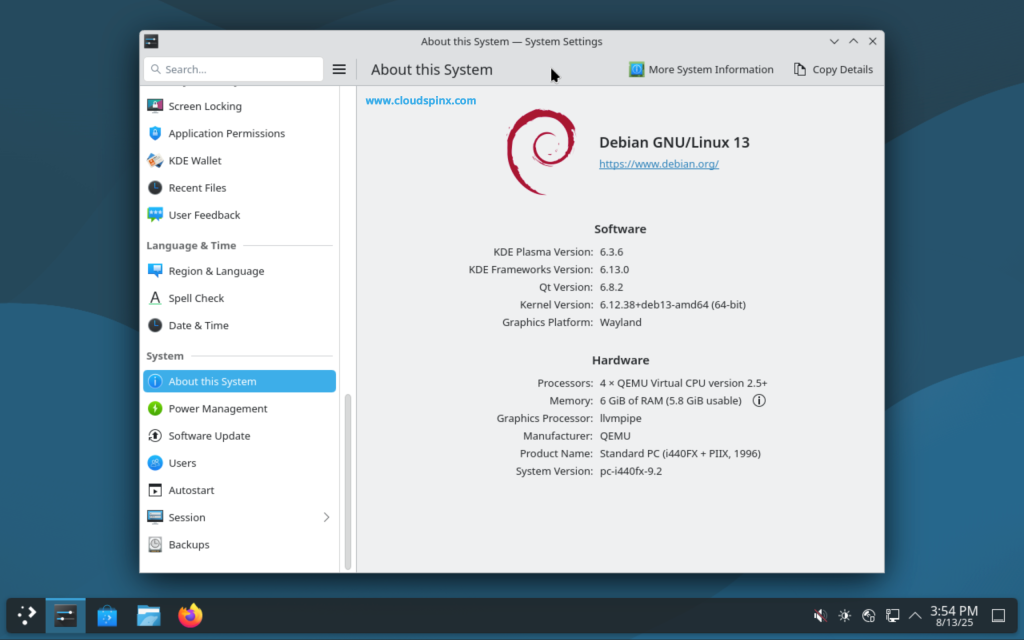Image resolution: width=1024 pixels, height=640 pixels.
Task: Click the Copy Details button
Action: [x=833, y=69]
